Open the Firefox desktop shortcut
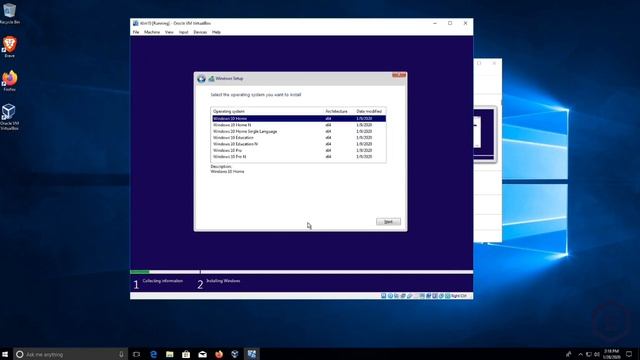This screenshot has height=360, width=640. coord(9,80)
